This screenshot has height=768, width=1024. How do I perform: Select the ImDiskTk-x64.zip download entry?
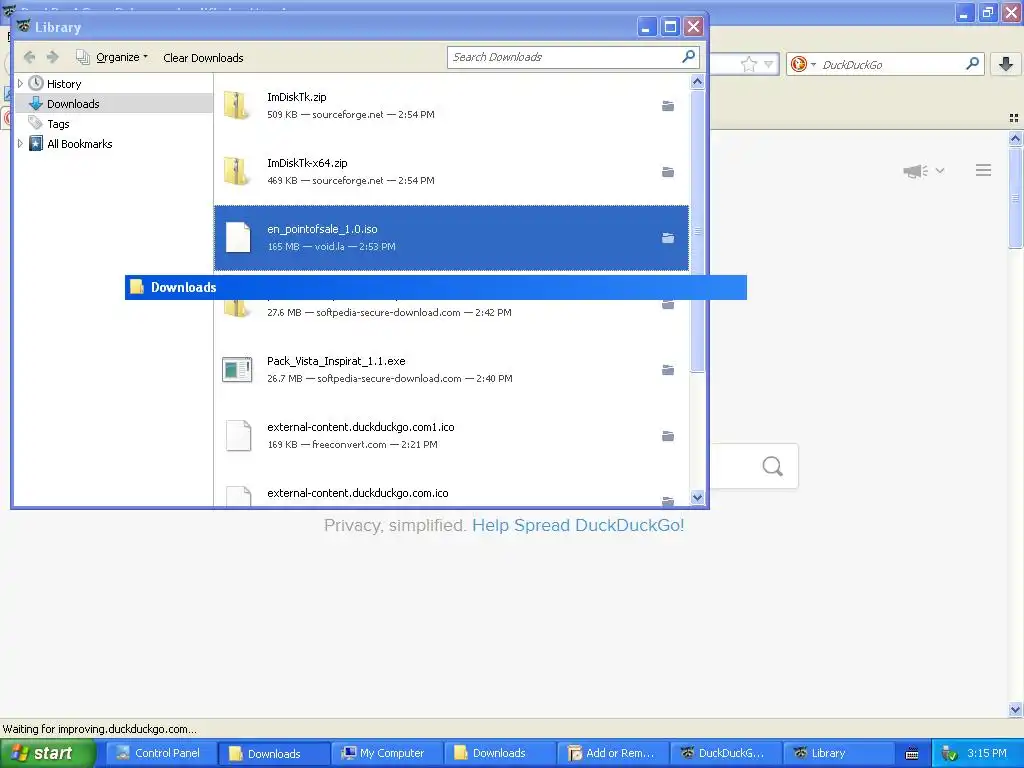point(451,172)
